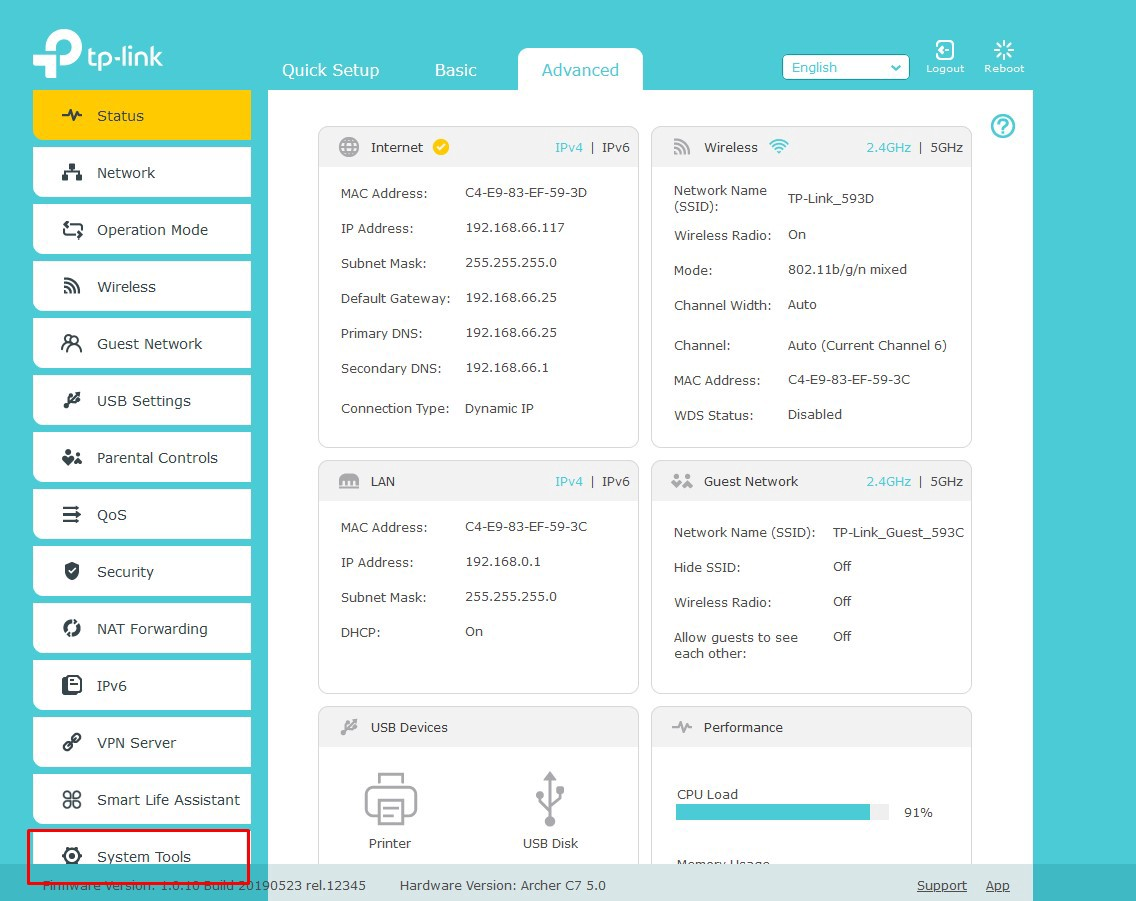The height and width of the screenshot is (901, 1136).
Task: Switch Guest Network panel to 5GHz
Action: (x=946, y=482)
